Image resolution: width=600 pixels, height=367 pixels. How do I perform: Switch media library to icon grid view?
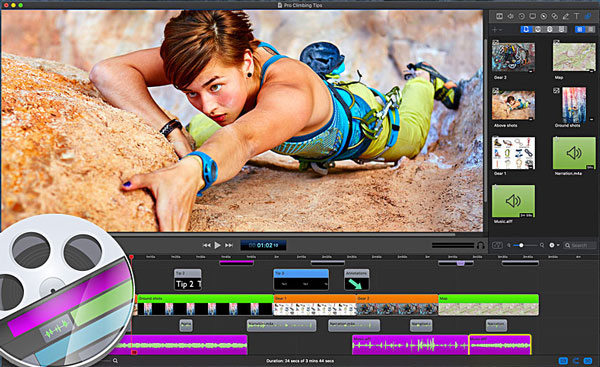pyautogui.click(x=580, y=29)
